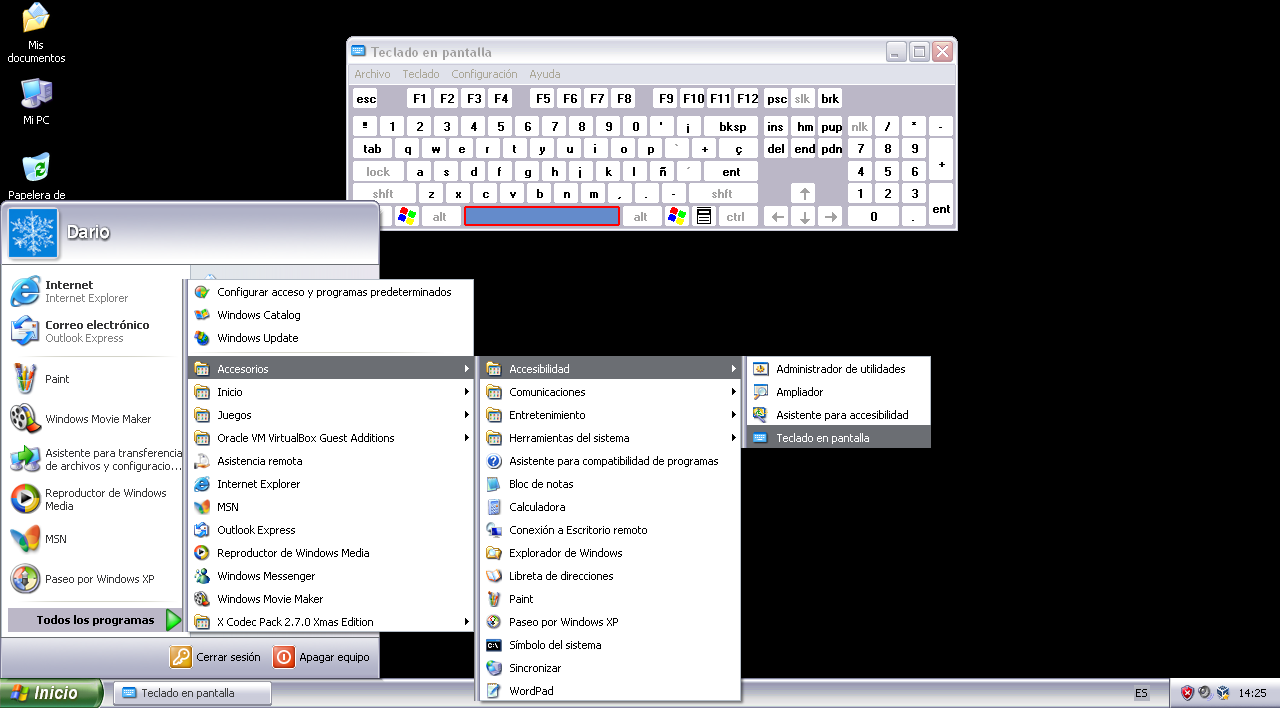Toggle the left shft key

point(383,194)
